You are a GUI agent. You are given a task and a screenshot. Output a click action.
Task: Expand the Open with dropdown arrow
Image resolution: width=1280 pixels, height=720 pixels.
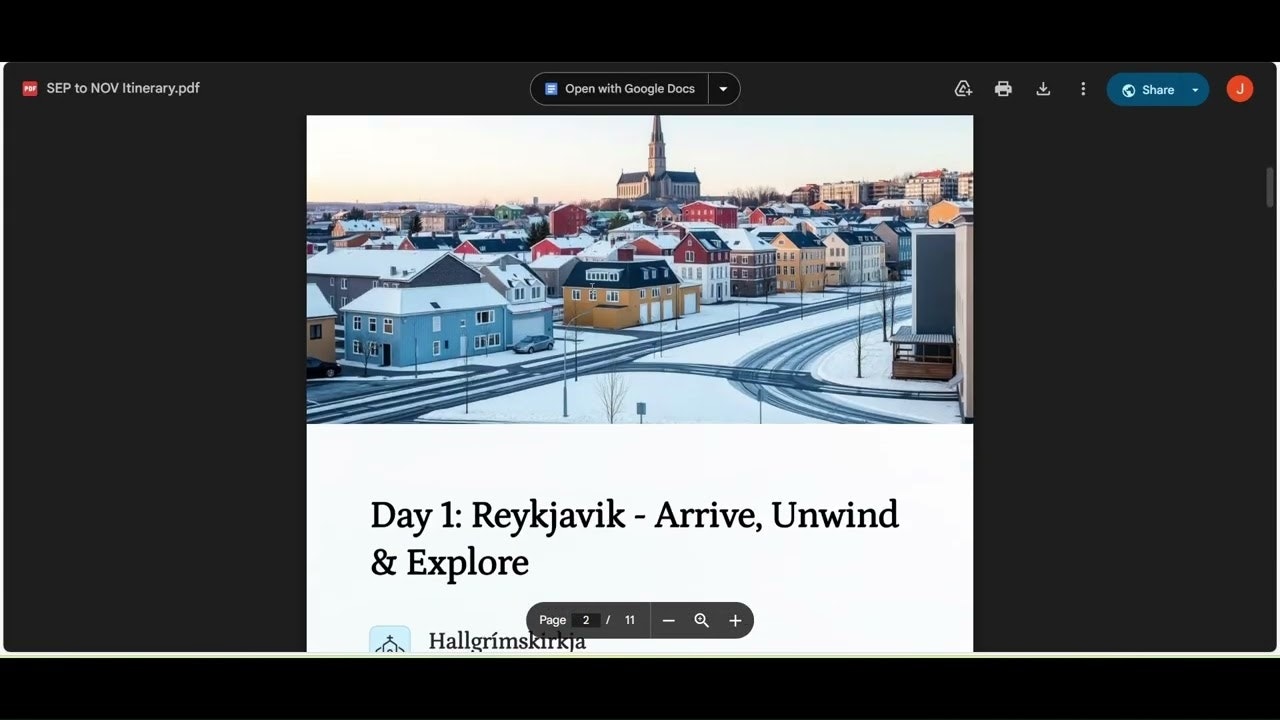[724, 89]
